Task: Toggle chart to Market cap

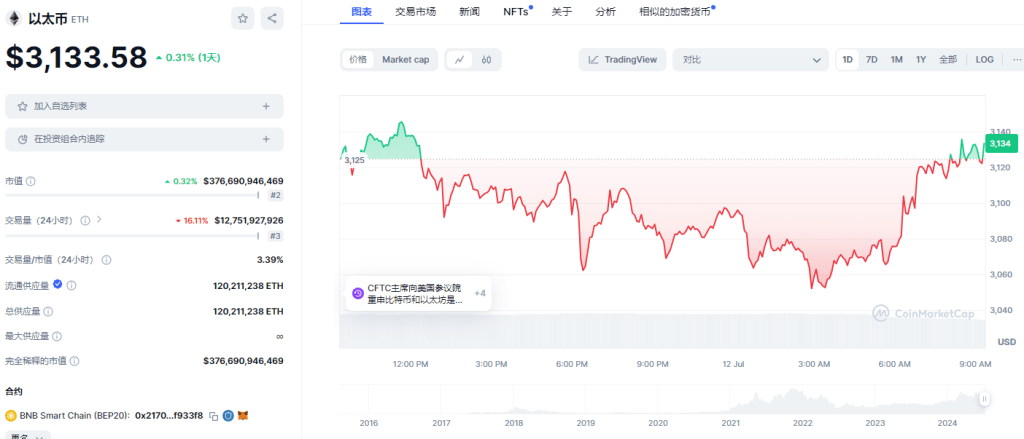Action: click(405, 60)
